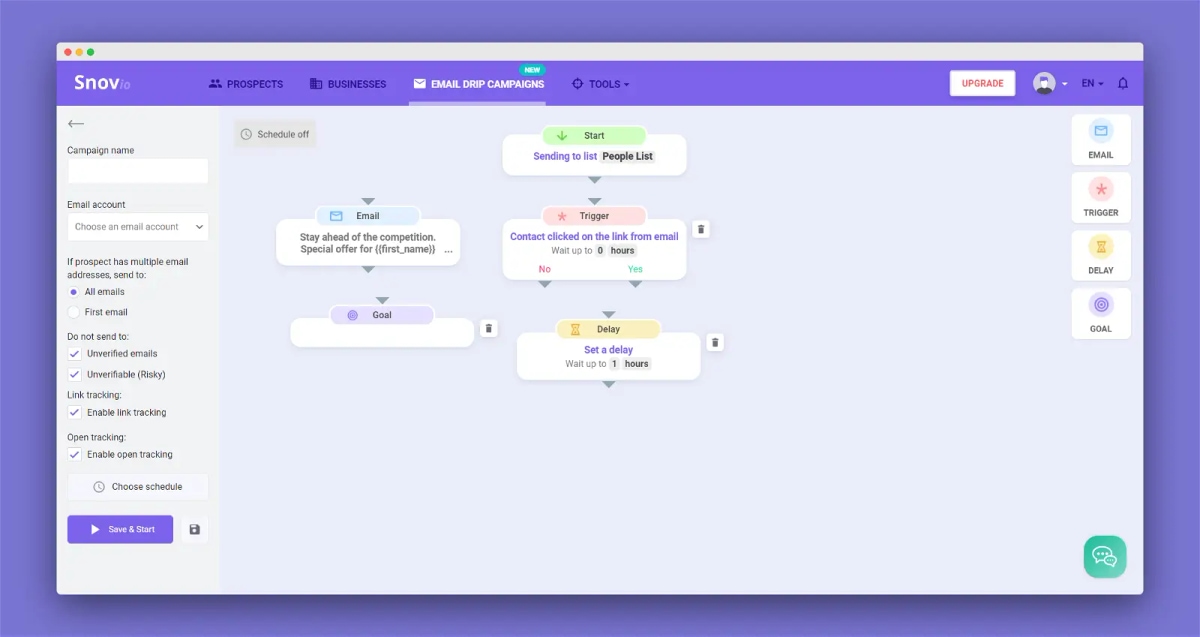The height and width of the screenshot is (637, 1200).
Task: Uncheck the Unverified emails checkbox
Action: point(74,354)
